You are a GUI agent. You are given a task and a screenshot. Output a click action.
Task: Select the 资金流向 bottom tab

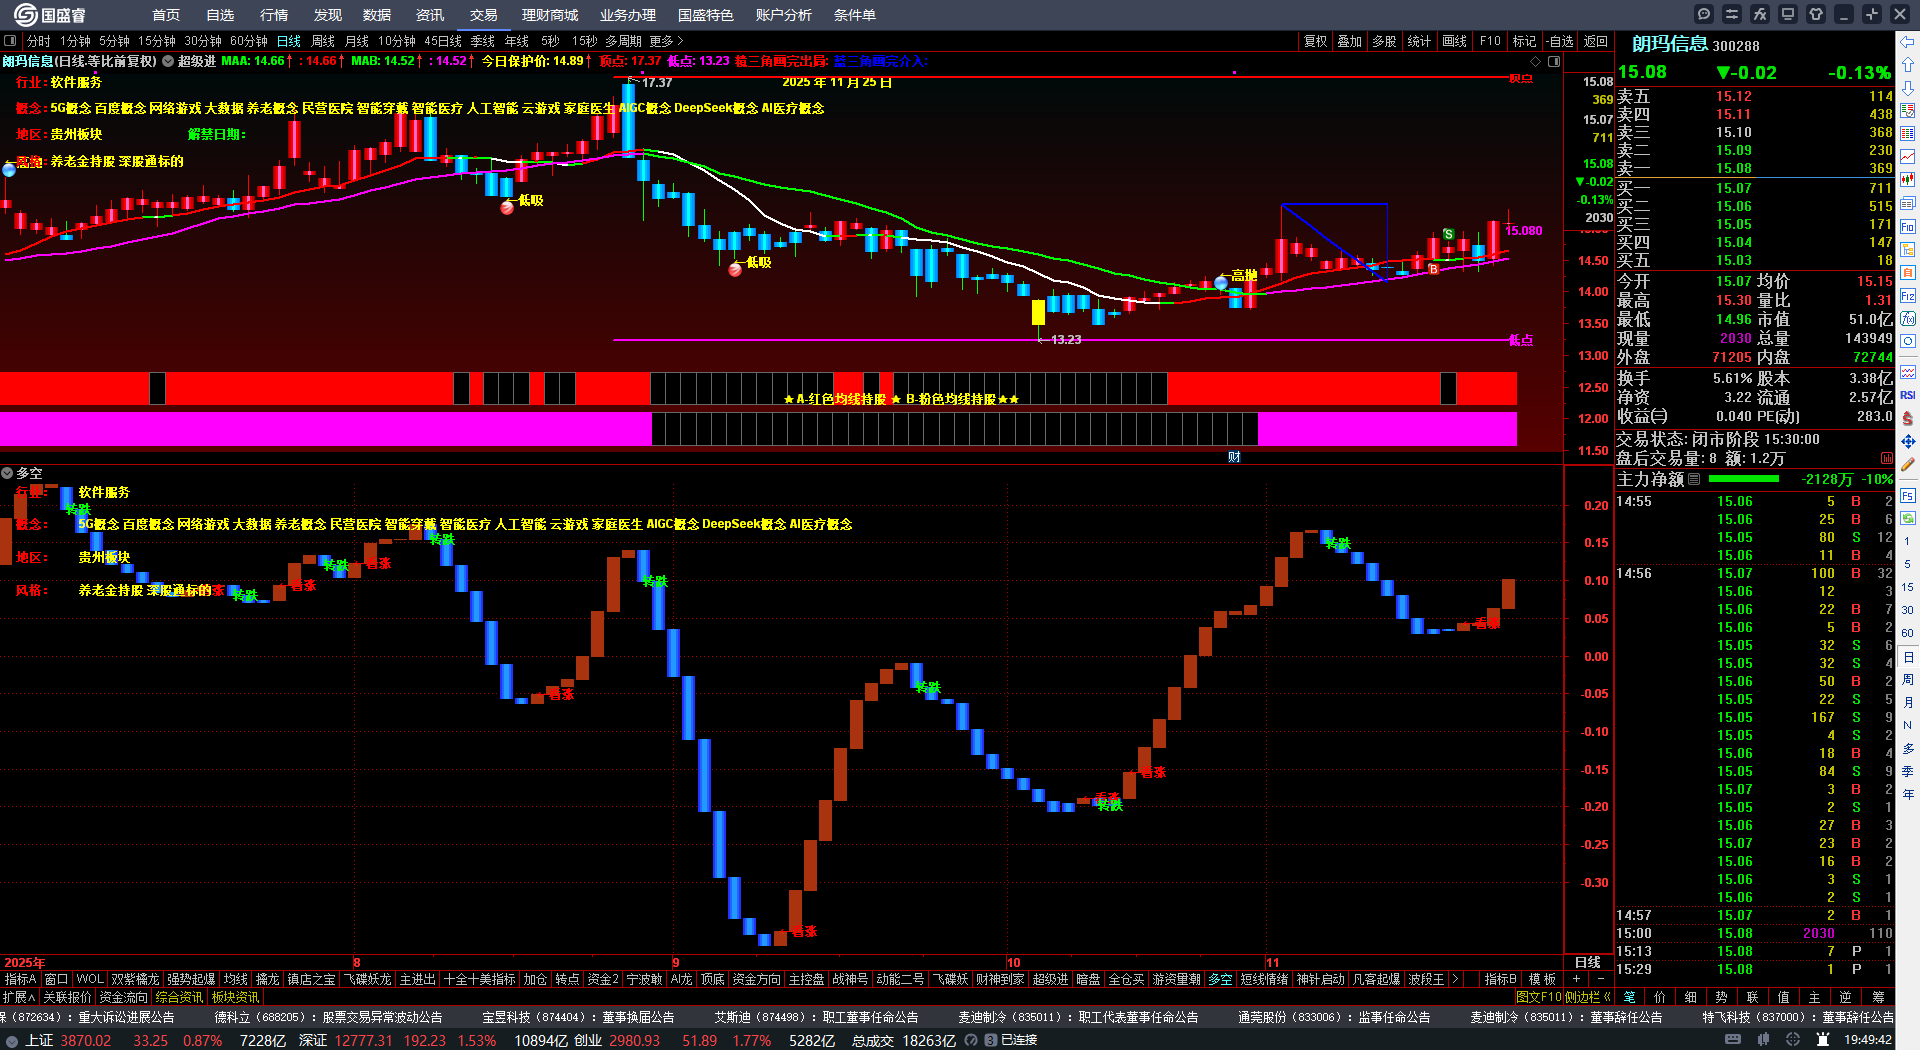123,997
